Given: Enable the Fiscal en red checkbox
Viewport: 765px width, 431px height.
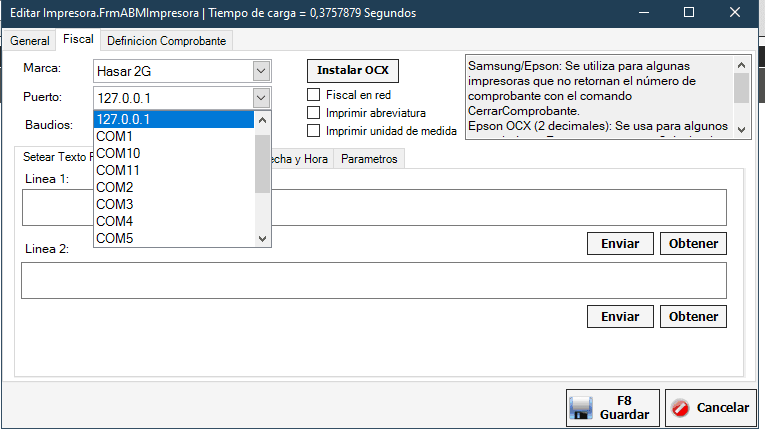Looking at the screenshot, I should click(314, 94).
